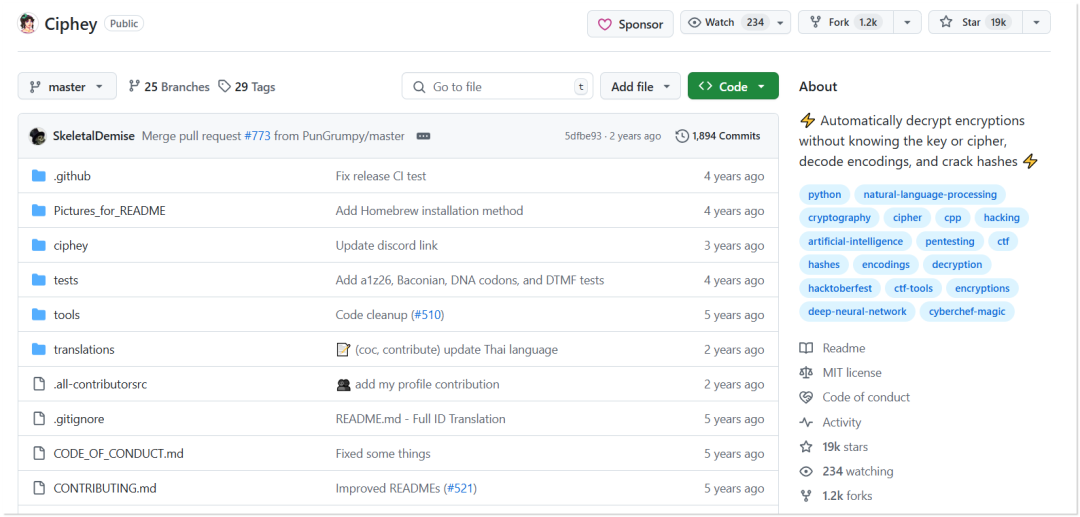The width and height of the screenshot is (1080, 517).
Task: Open the MIT license link
Action: pos(851,372)
